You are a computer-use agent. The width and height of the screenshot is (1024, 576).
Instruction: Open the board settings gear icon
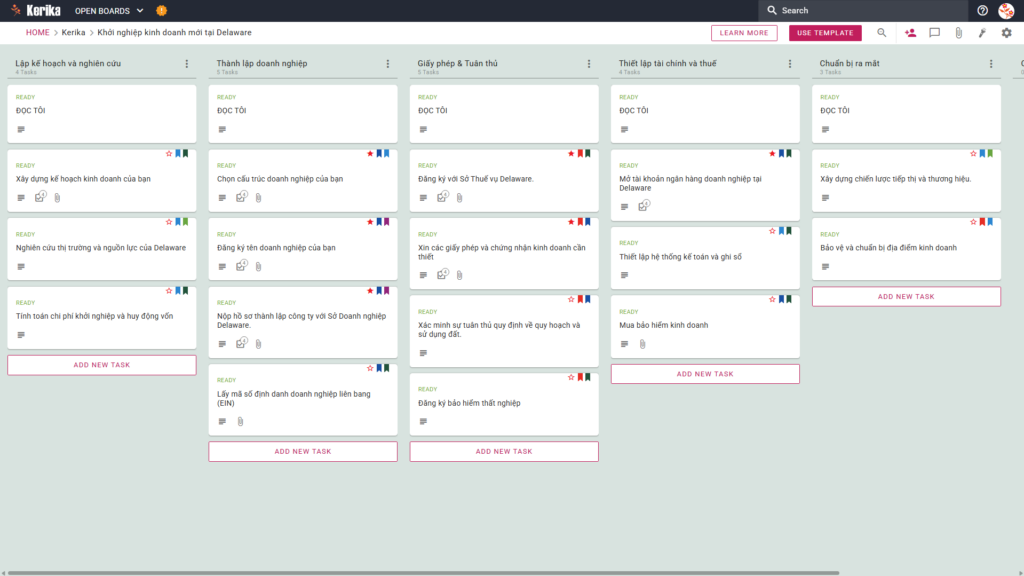(x=1006, y=33)
